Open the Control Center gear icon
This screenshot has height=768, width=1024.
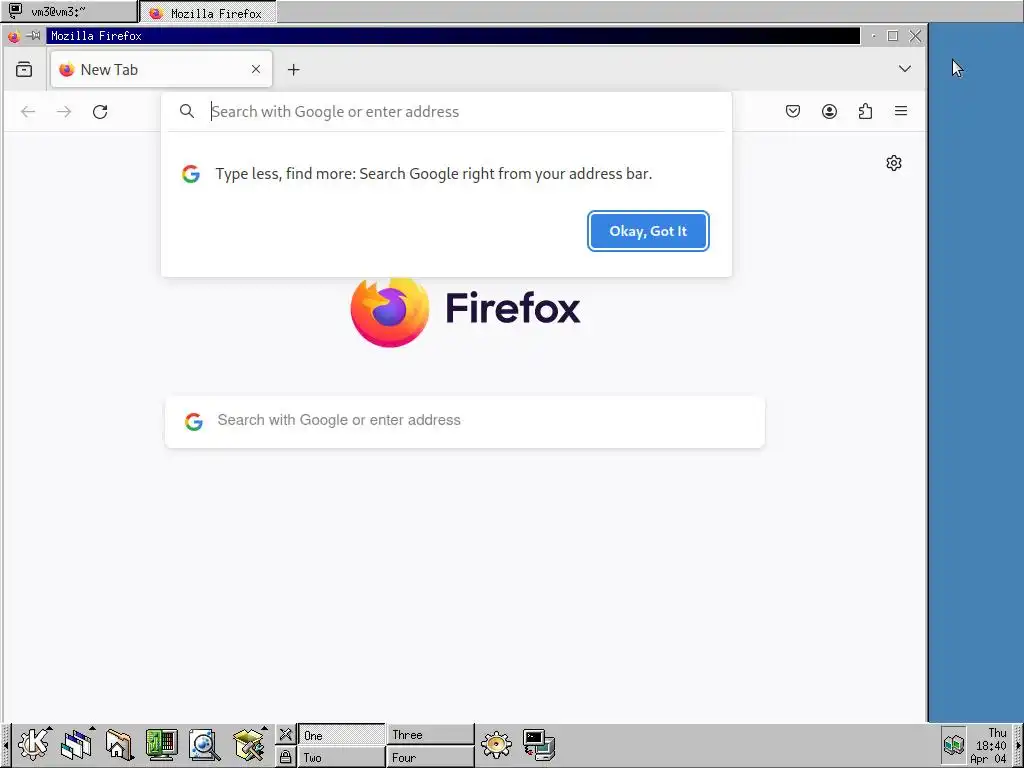[x=496, y=744]
